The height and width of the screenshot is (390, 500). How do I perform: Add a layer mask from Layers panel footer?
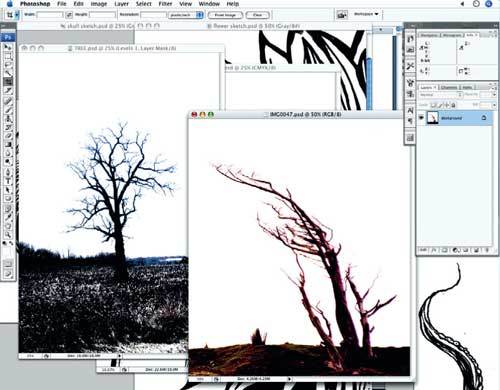pos(445,250)
